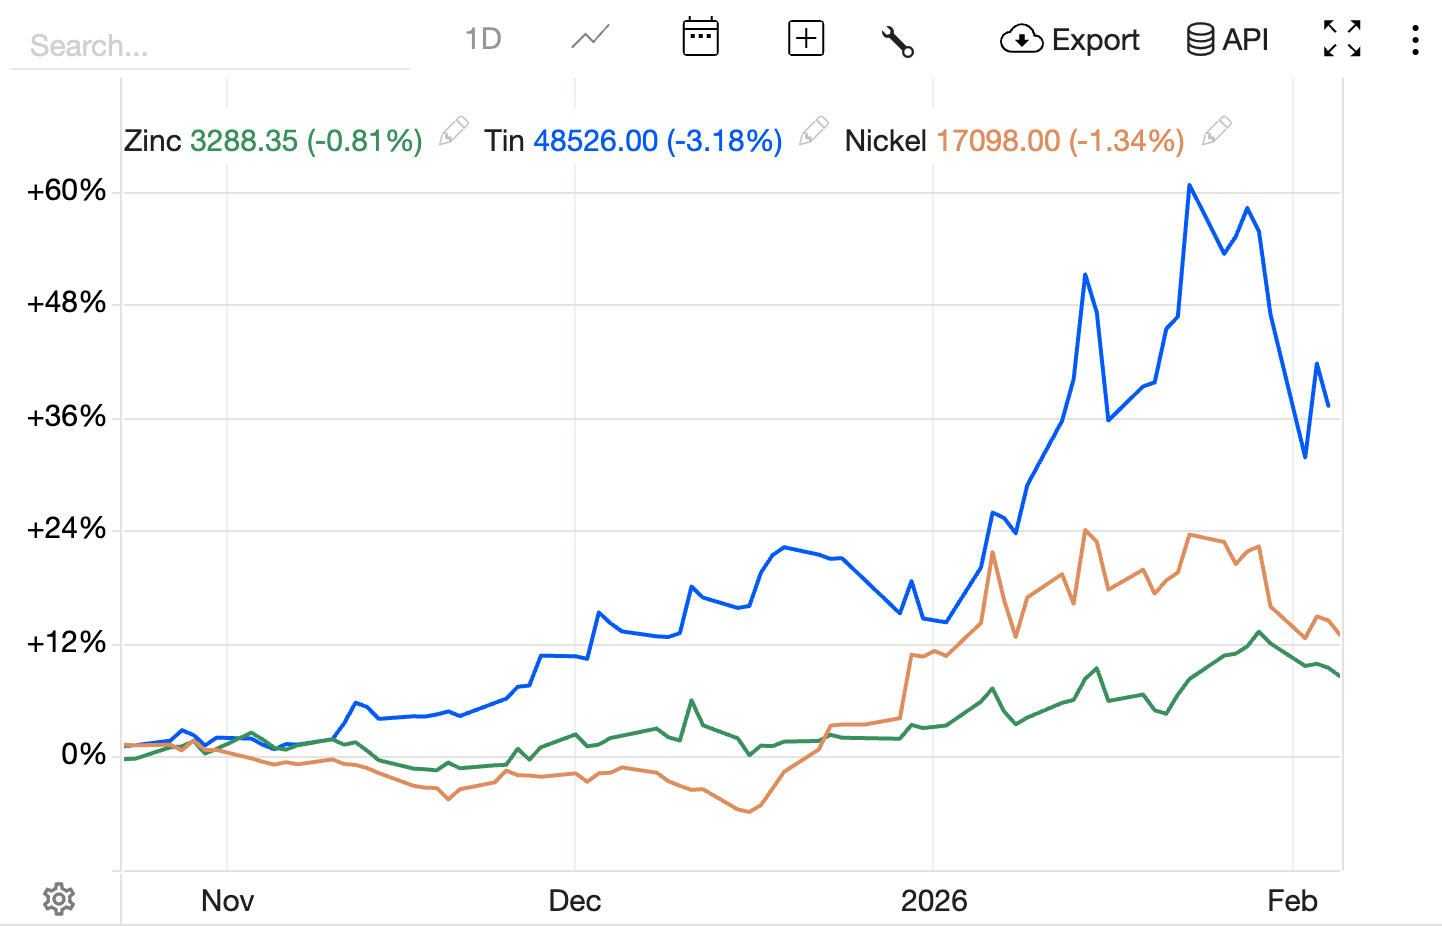Open the wrench tools icon
Screen dimensions: 1442x926
[897, 41]
